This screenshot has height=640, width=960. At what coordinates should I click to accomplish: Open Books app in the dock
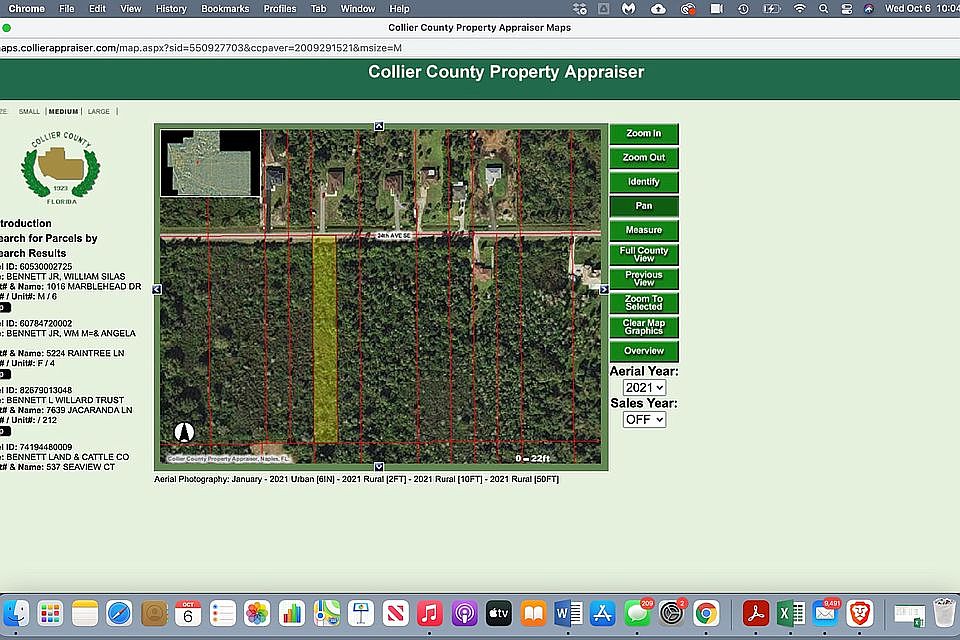pyautogui.click(x=533, y=613)
